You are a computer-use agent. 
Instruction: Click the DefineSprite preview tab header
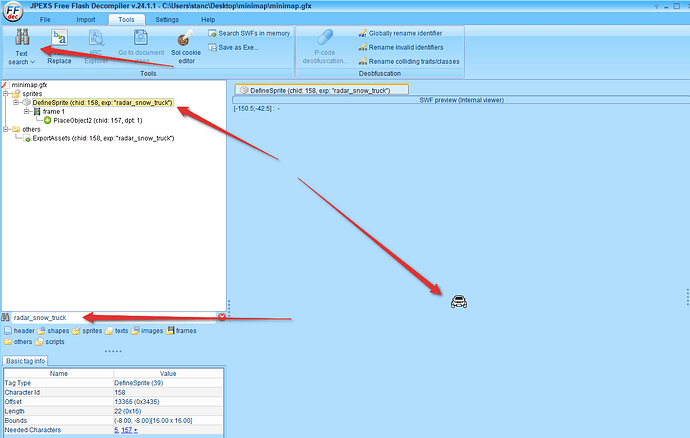pyautogui.click(x=322, y=90)
